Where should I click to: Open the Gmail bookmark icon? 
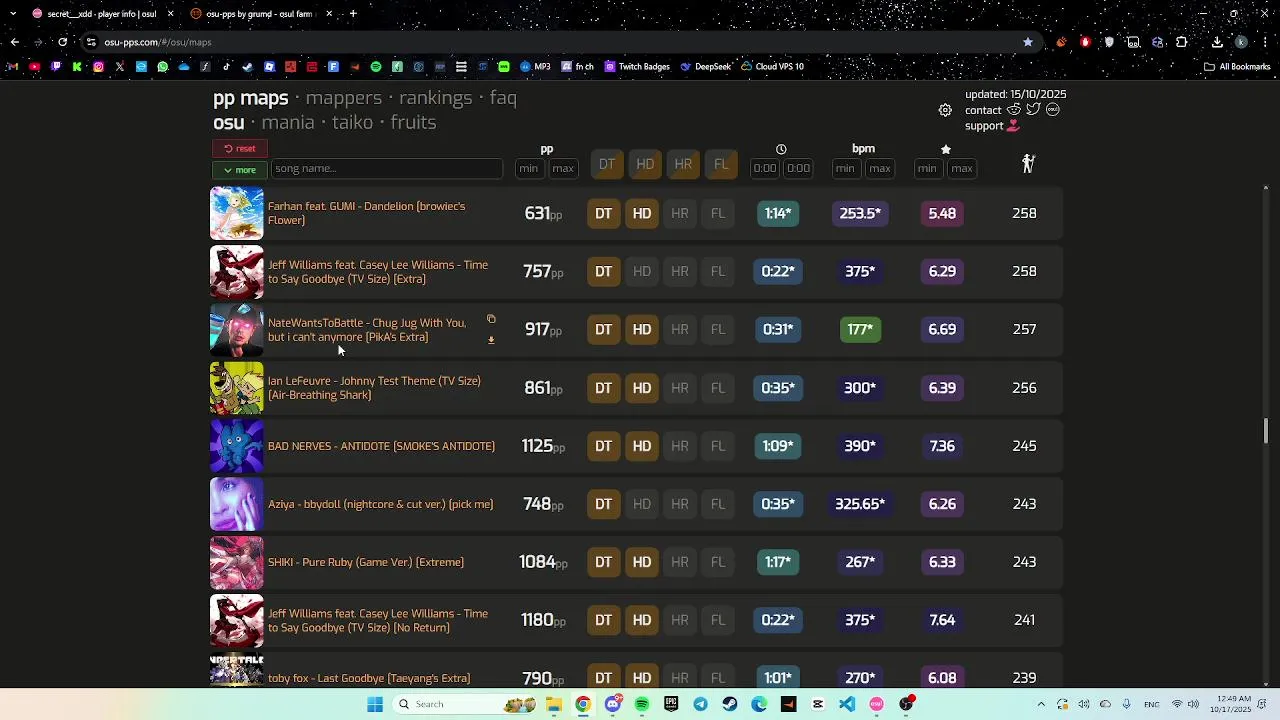[12, 67]
